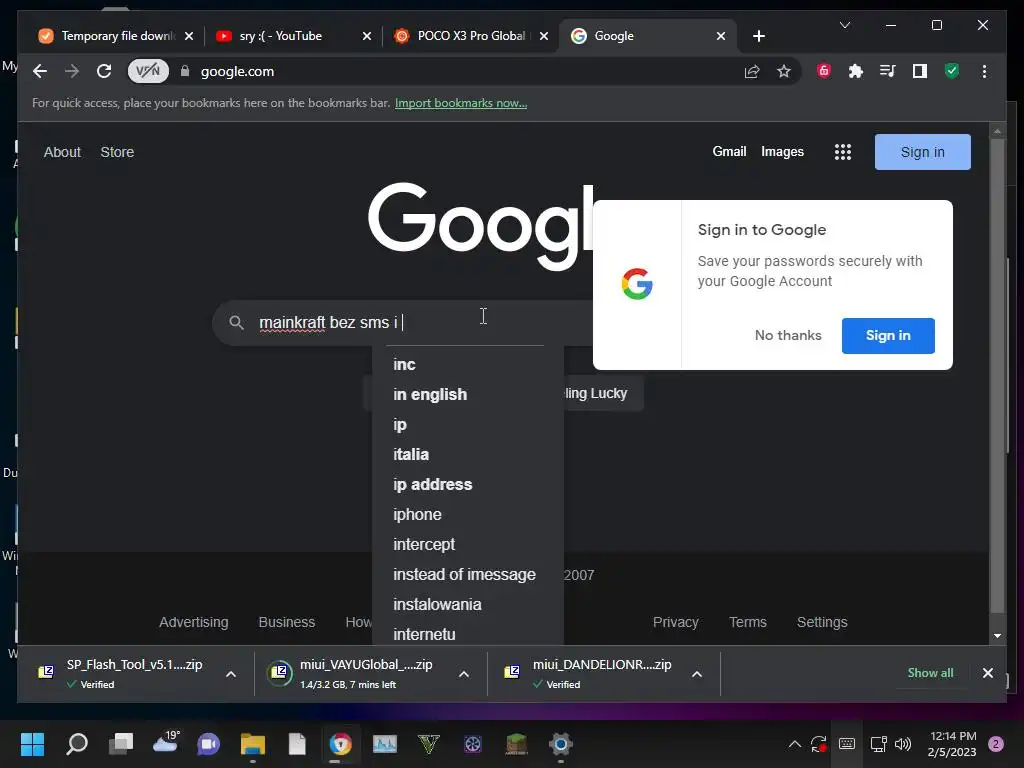Open the red shield extension icon
The height and width of the screenshot is (768, 1024).
click(x=824, y=71)
